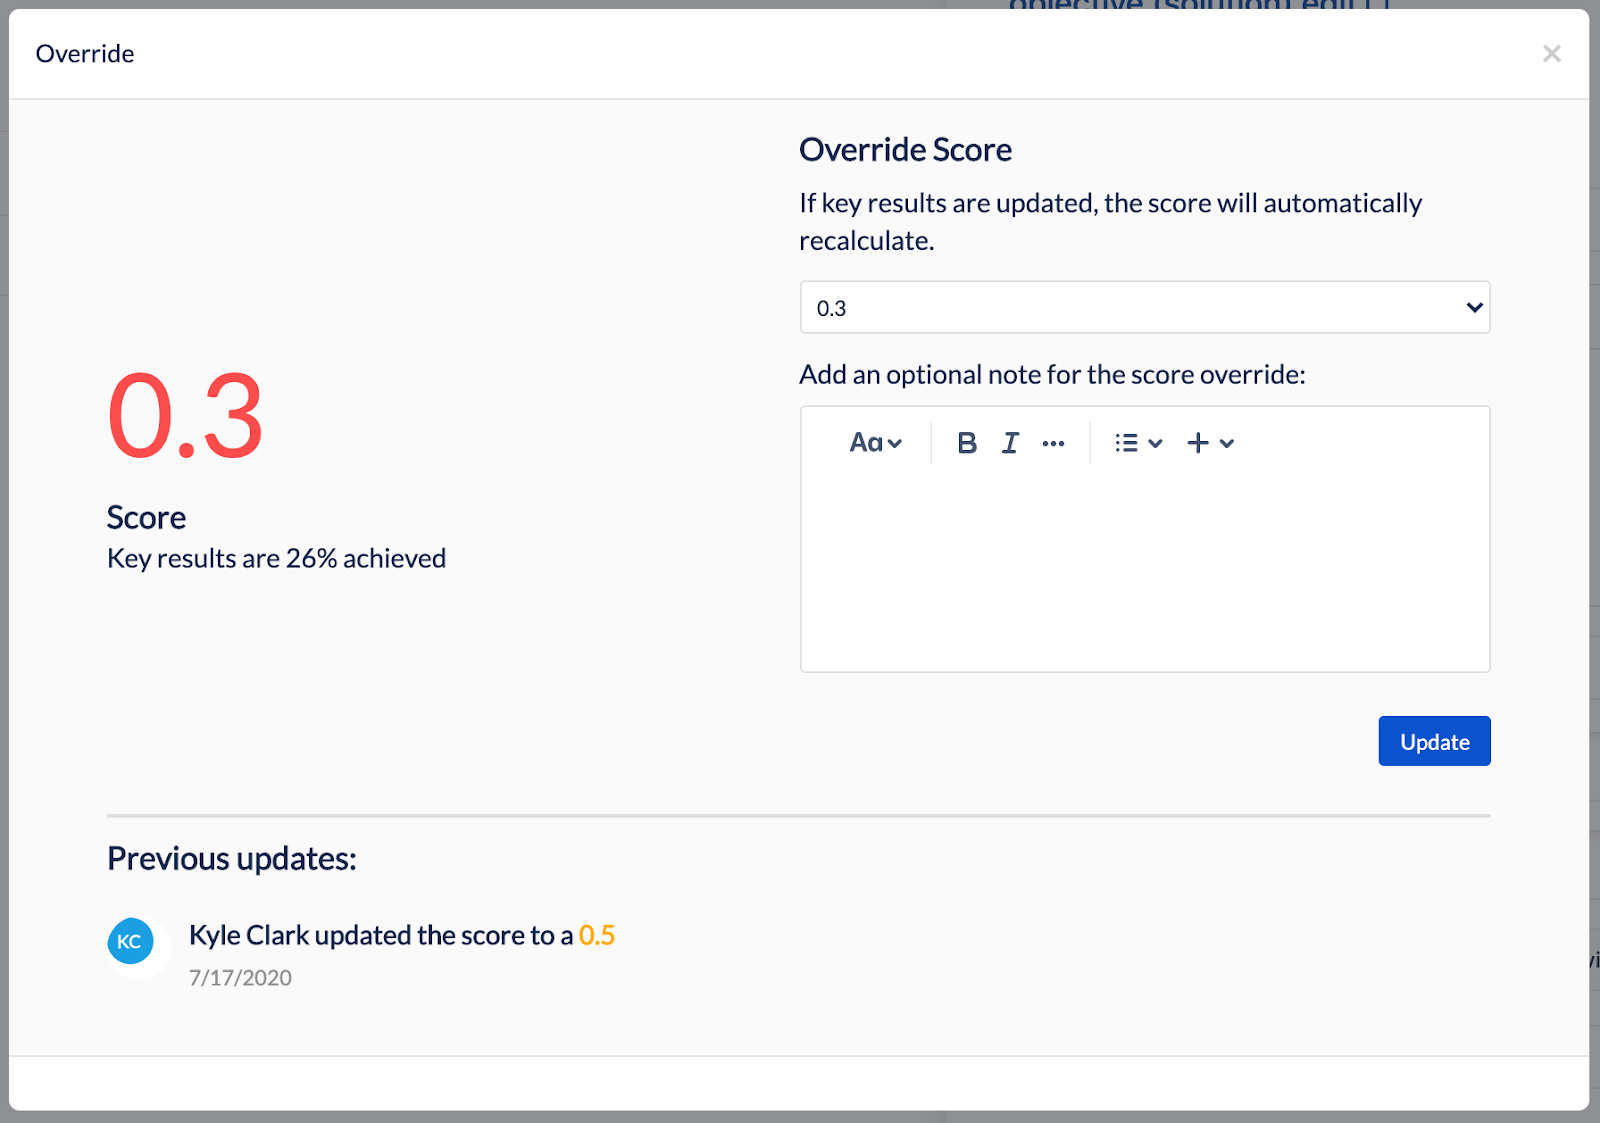
Task: Click the large red 0.3 score
Action: click(x=185, y=415)
